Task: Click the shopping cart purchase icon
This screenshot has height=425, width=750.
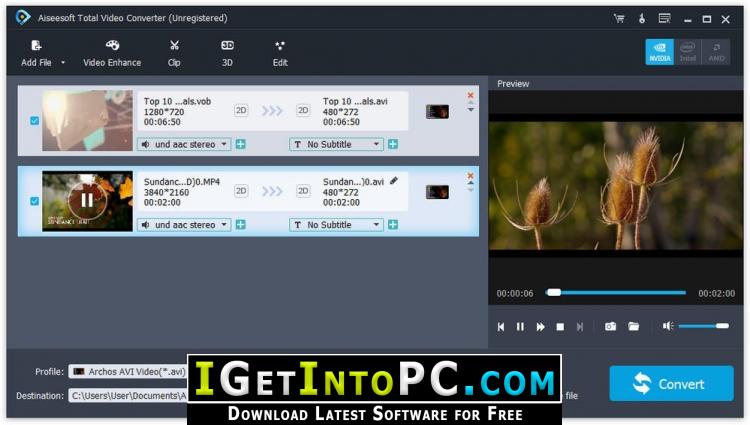Action: pyautogui.click(x=619, y=19)
